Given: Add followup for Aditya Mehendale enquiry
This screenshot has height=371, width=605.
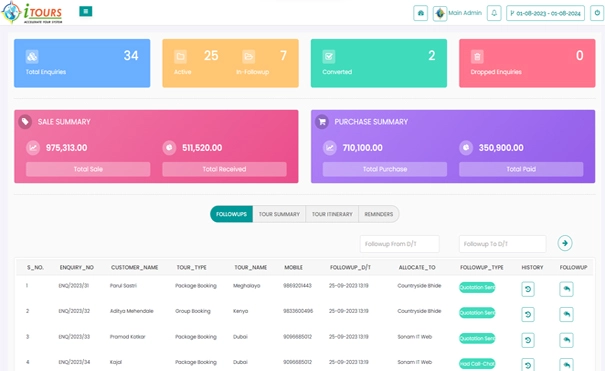Looking at the screenshot, I should click(566, 314).
